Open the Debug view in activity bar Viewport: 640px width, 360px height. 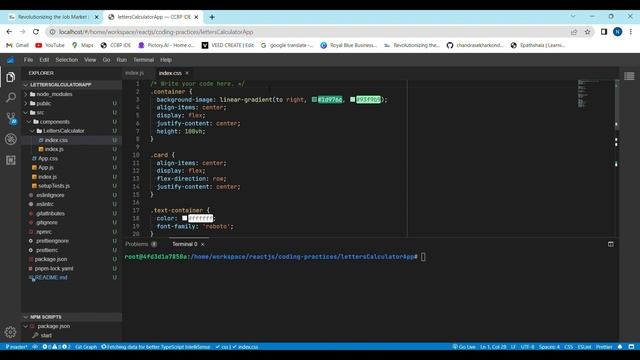[x=11, y=139]
